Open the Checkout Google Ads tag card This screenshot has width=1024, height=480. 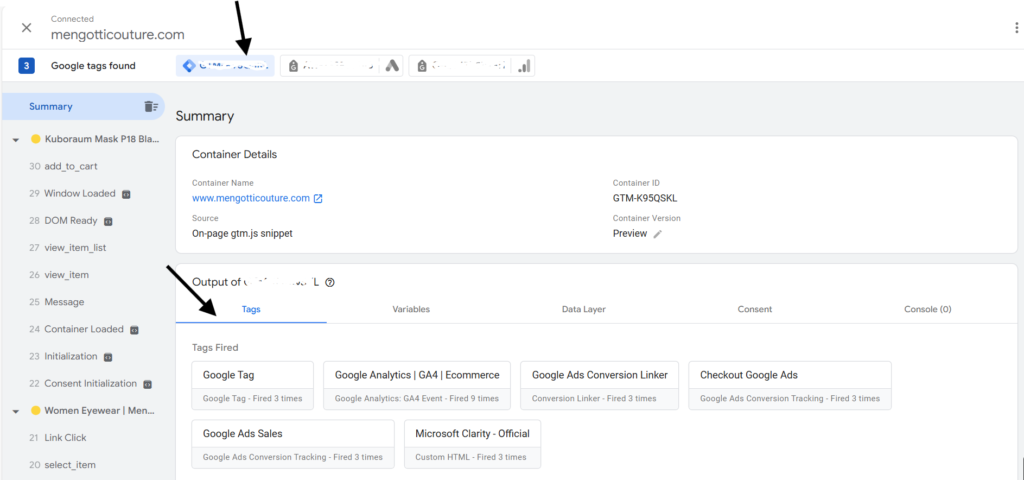[790, 385]
